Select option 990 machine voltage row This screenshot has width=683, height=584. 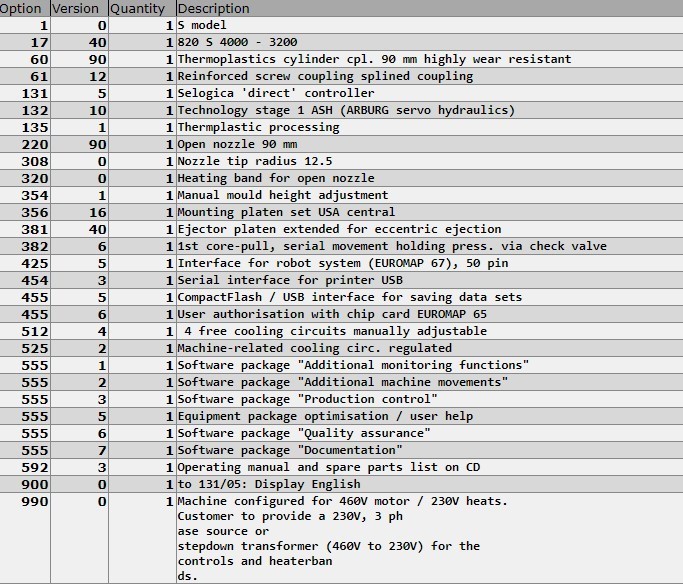tap(342, 538)
